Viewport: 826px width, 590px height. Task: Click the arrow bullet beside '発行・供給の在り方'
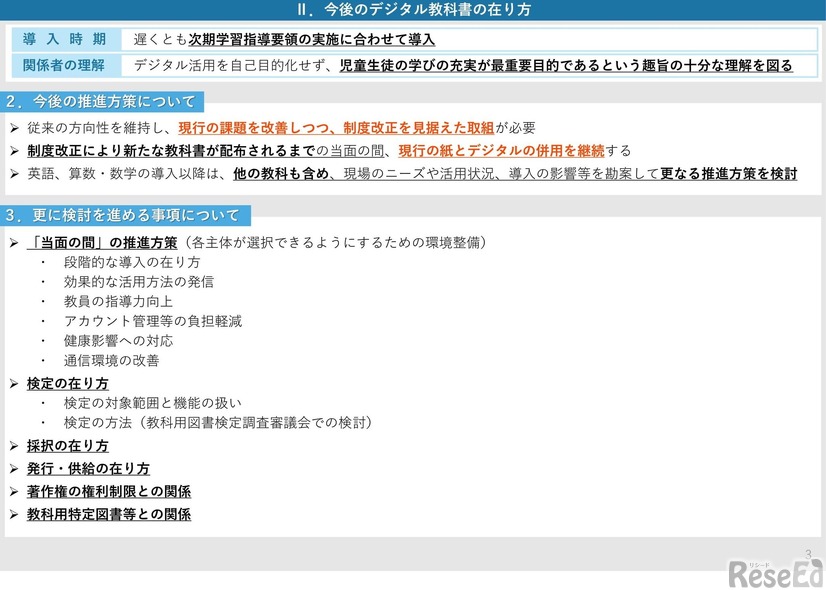(14, 469)
